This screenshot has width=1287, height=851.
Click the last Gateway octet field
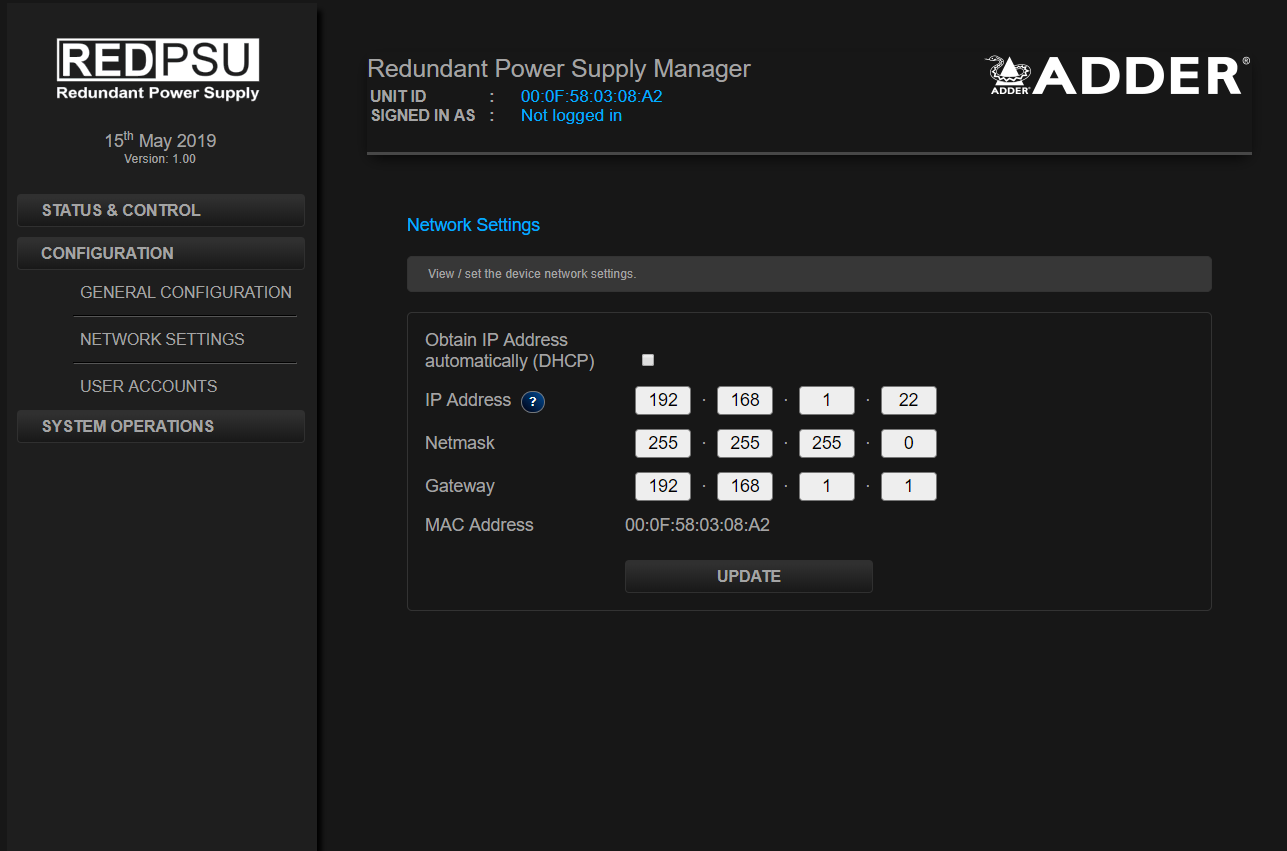(x=908, y=487)
